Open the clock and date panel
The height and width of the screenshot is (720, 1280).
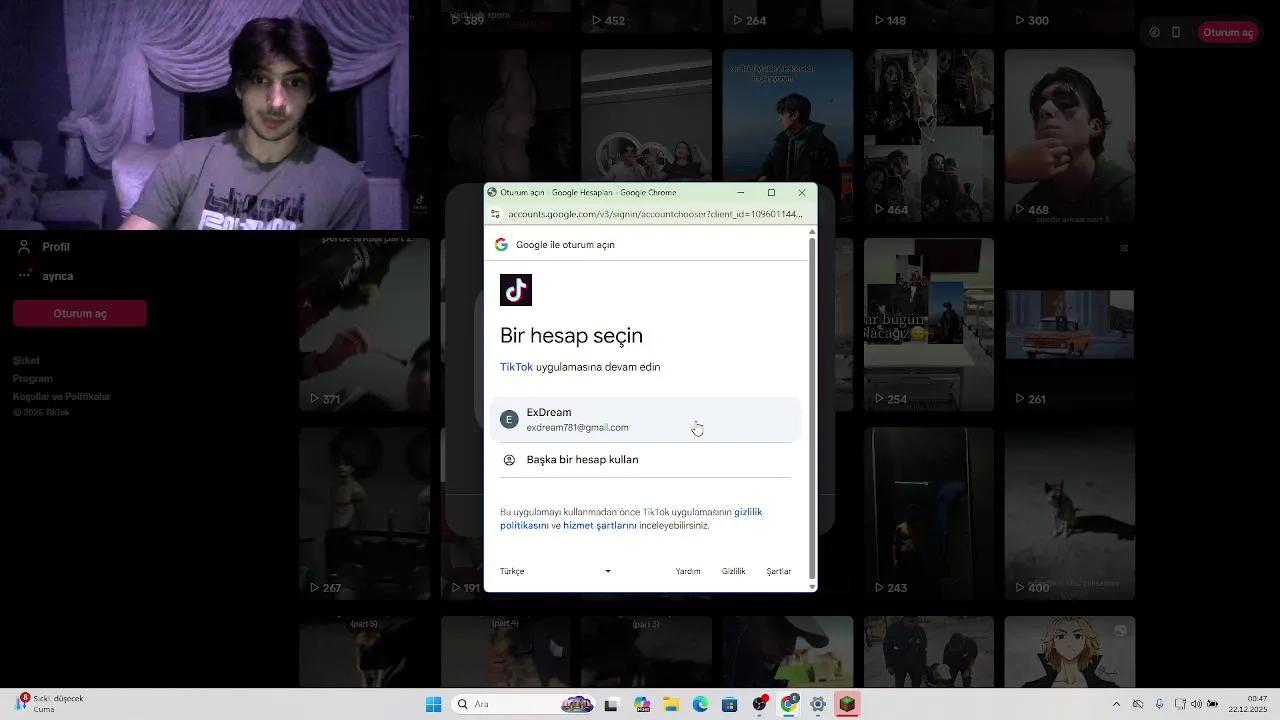(1248, 704)
